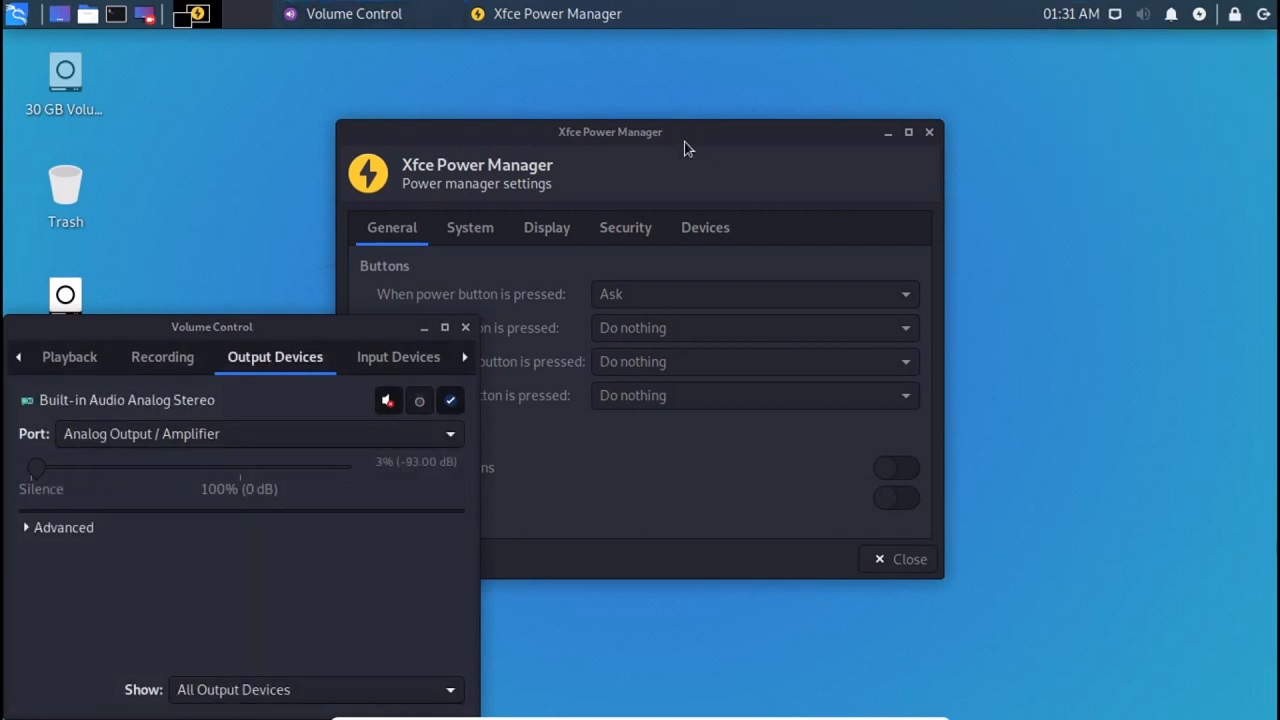The height and width of the screenshot is (720, 1280).
Task: Click the power manager tray icon
Action: tap(1199, 14)
